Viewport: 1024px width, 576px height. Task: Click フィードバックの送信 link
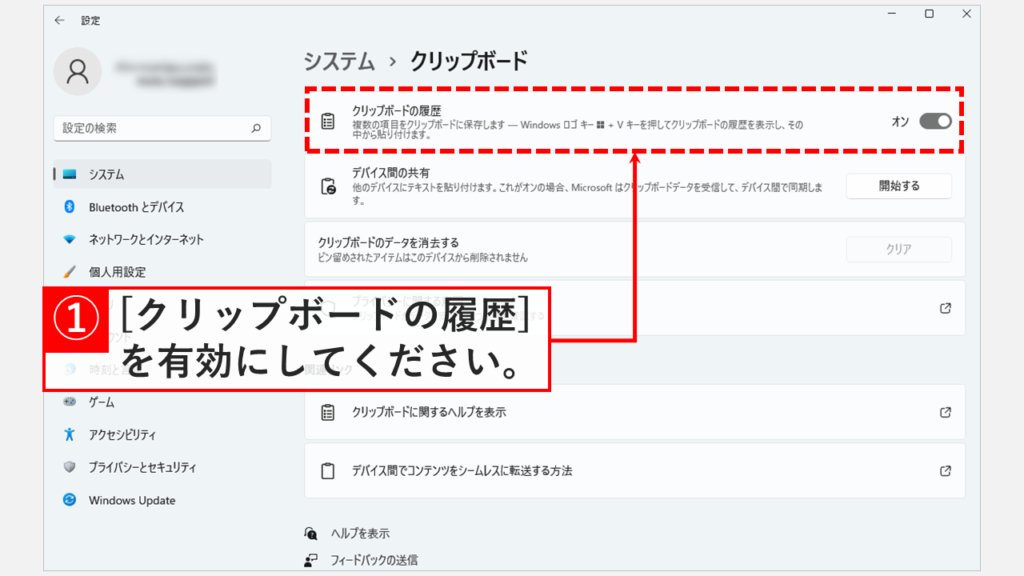tap(374, 560)
